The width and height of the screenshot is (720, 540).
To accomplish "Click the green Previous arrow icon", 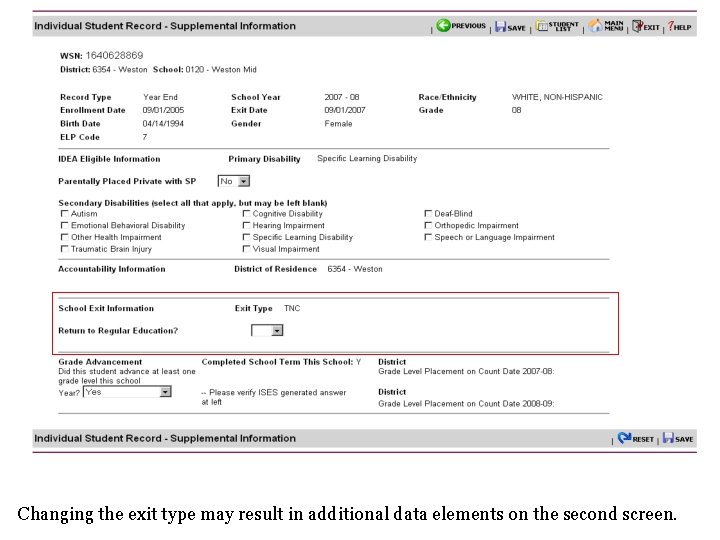I will tap(443, 25).
